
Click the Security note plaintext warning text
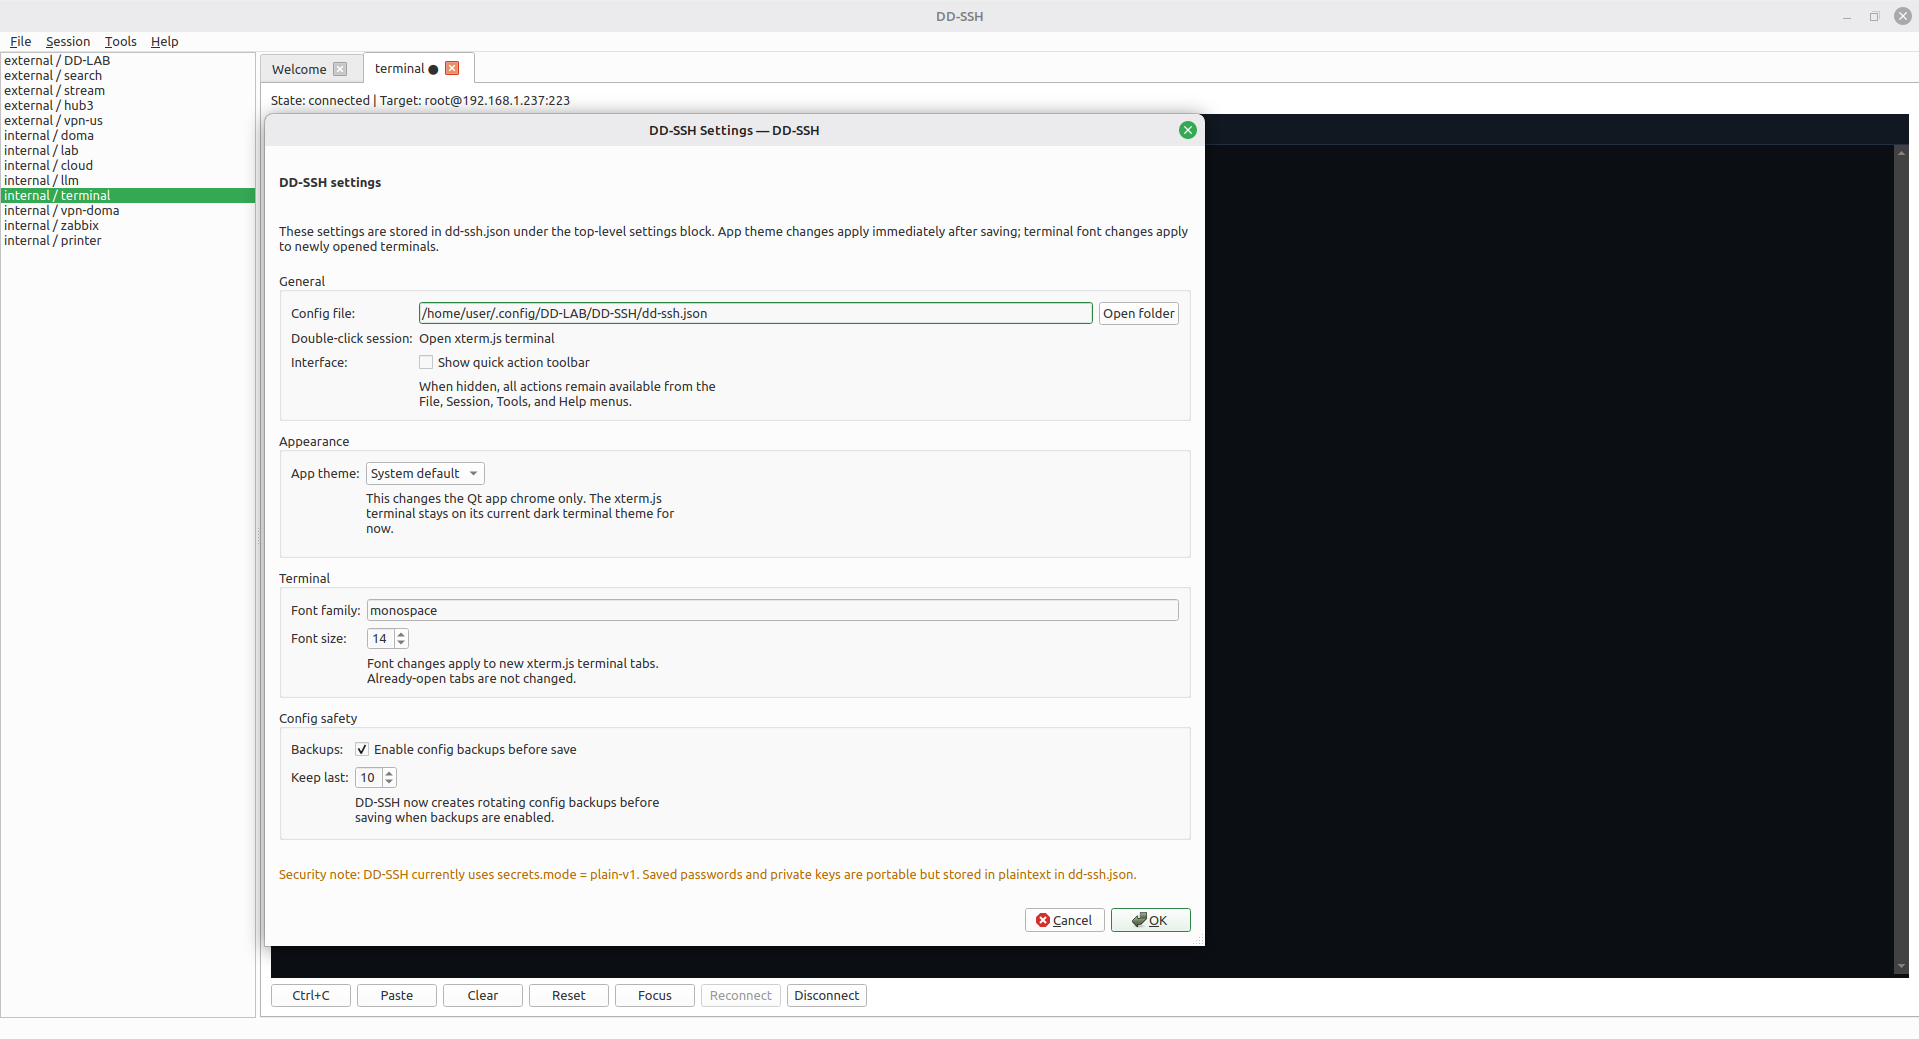(707, 874)
